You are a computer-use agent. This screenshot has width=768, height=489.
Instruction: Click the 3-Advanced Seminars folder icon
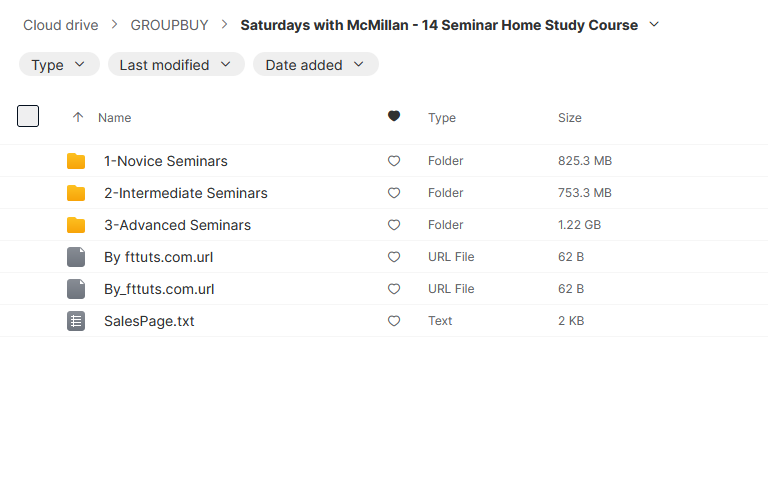tap(76, 225)
